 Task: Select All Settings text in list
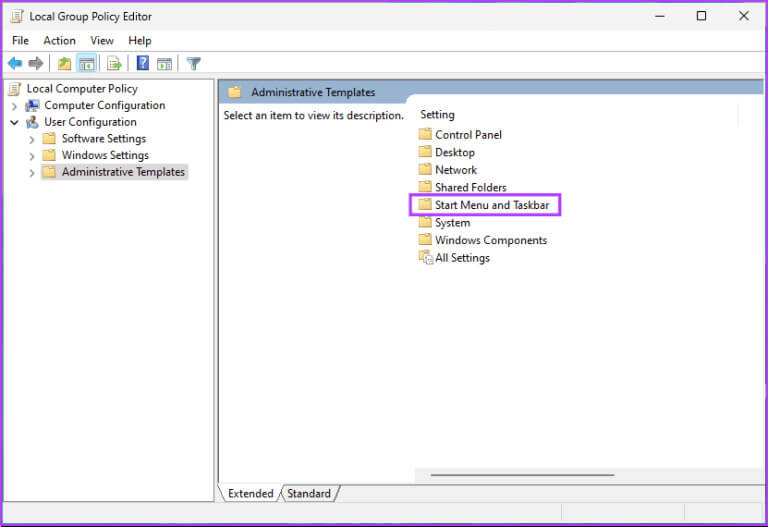(x=462, y=258)
